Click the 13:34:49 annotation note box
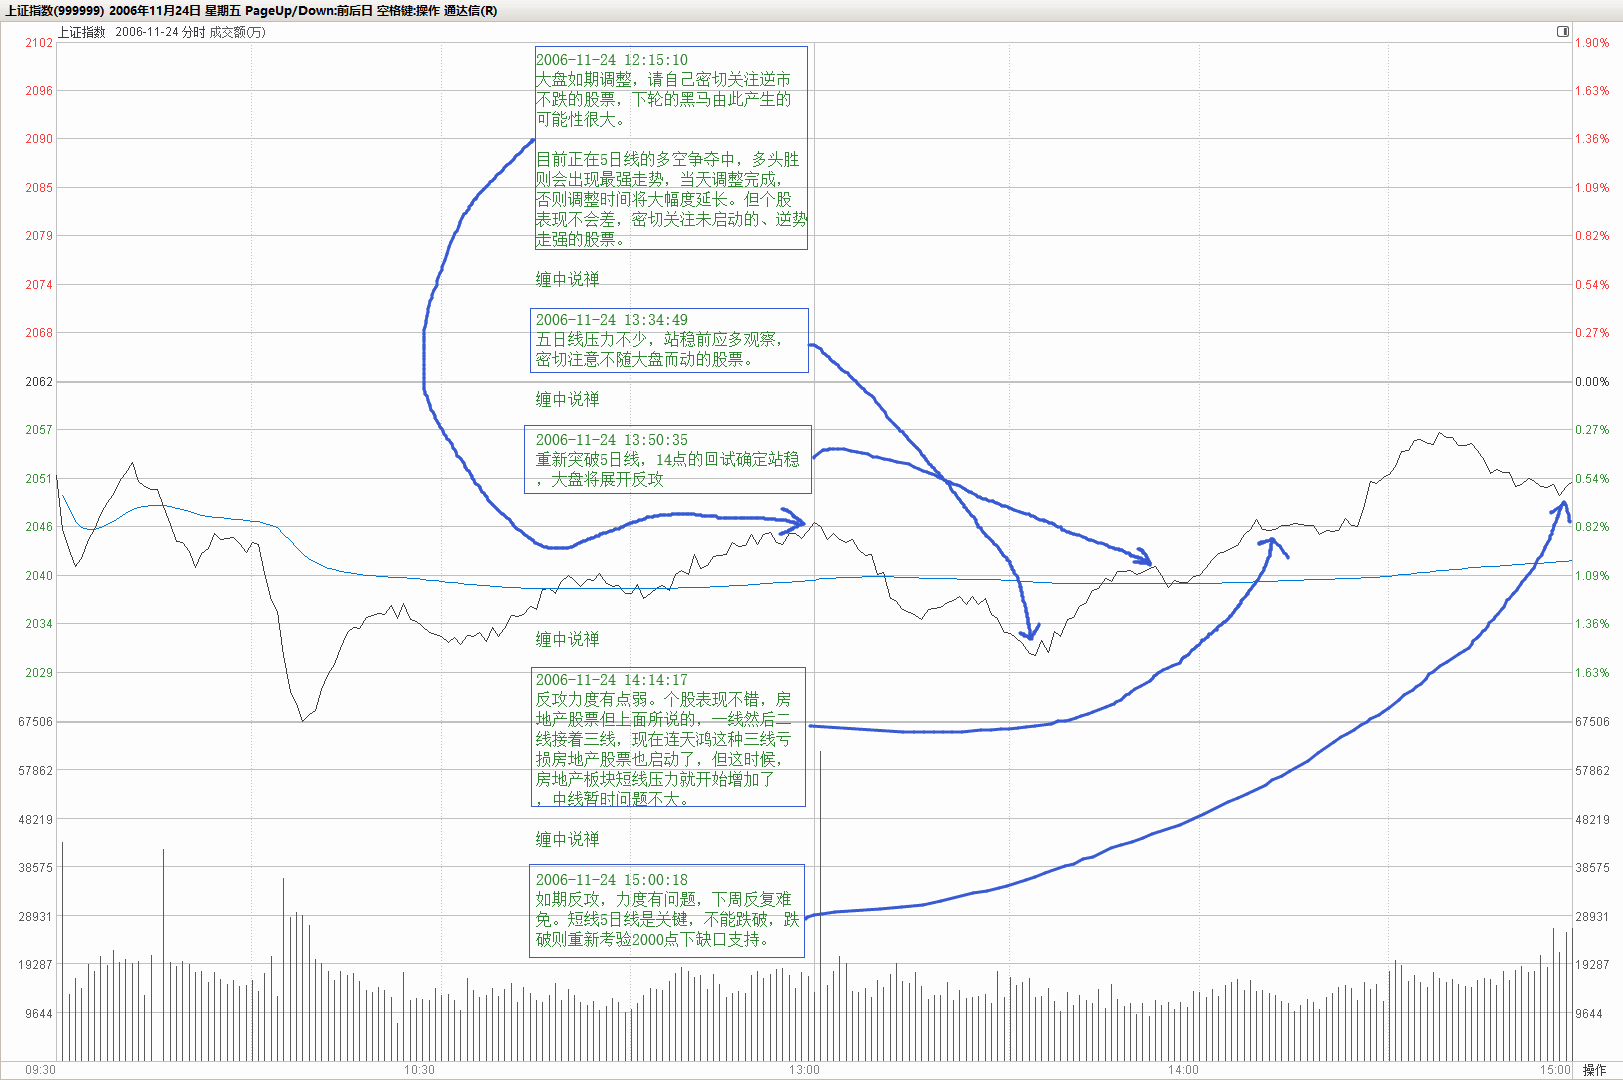The width and height of the screenshot is (1623, 1080). point(669,340)
